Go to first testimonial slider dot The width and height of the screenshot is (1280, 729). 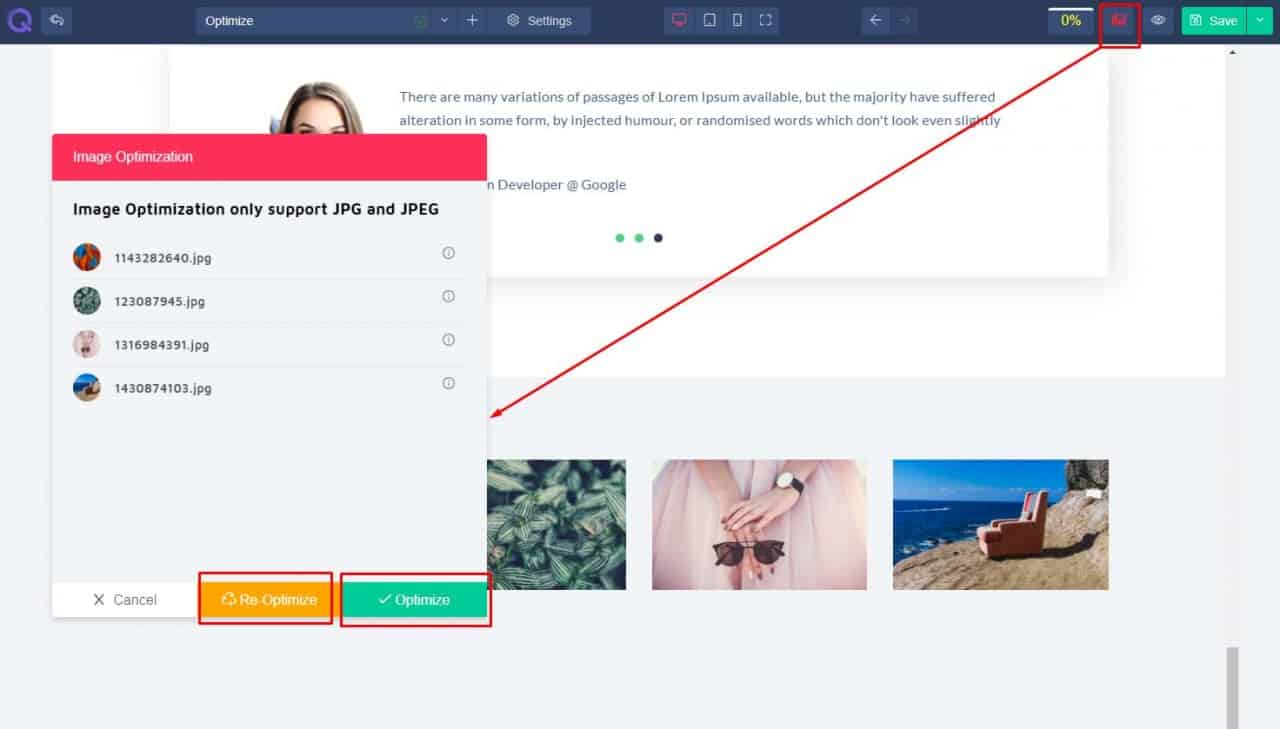pyautogui.click(x=620, y=238)
